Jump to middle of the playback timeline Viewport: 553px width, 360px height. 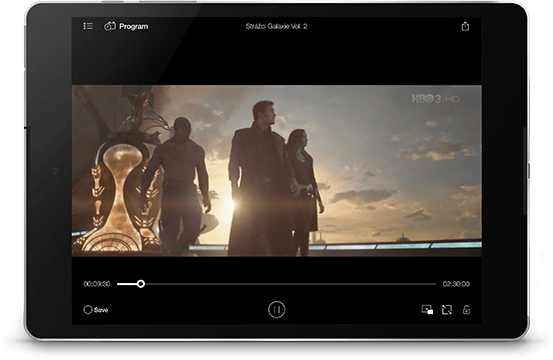[x=277, y=283]
